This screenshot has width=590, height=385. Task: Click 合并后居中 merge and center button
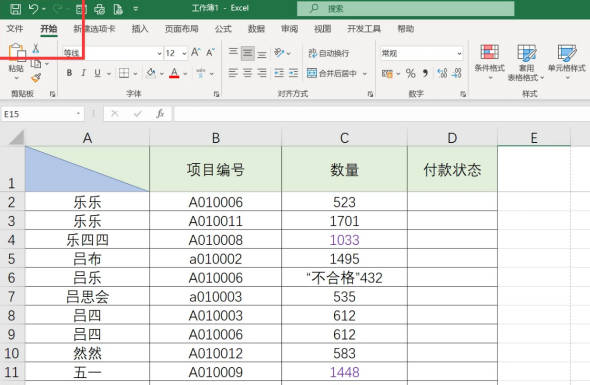tap(332, 73)
